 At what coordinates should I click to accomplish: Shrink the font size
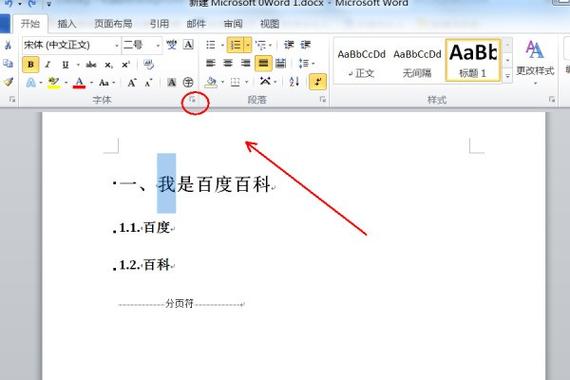[148, 83]
